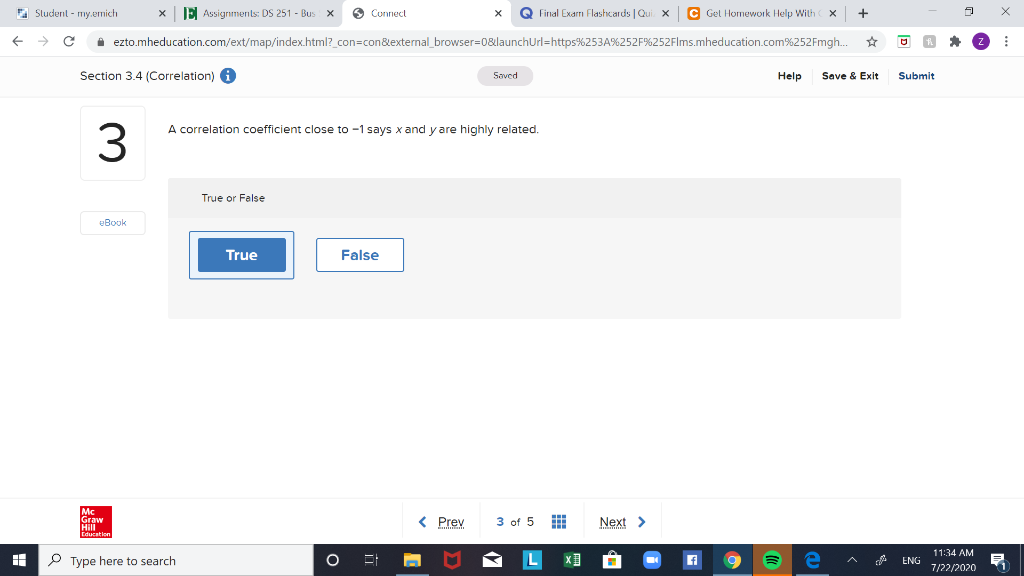Screen dimensions: 1024x576
Task: Open Spotify from the taskbar
Action: point(772,560)
